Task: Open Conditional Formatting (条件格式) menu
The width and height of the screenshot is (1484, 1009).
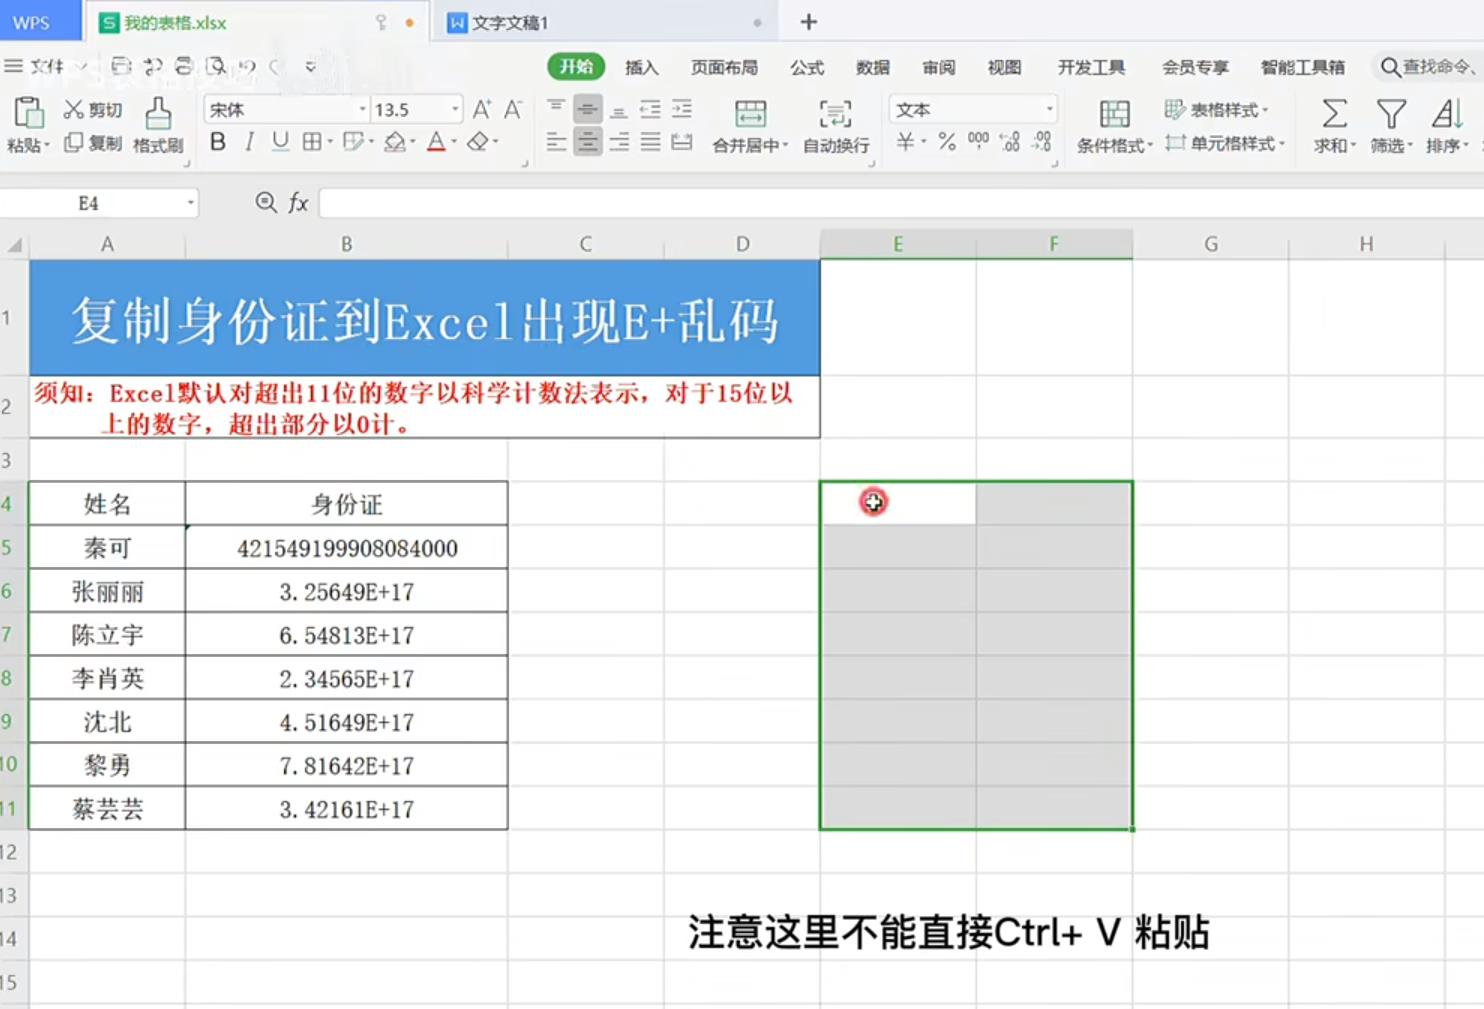Action: pyautogui.click(x=1114, y=125)
